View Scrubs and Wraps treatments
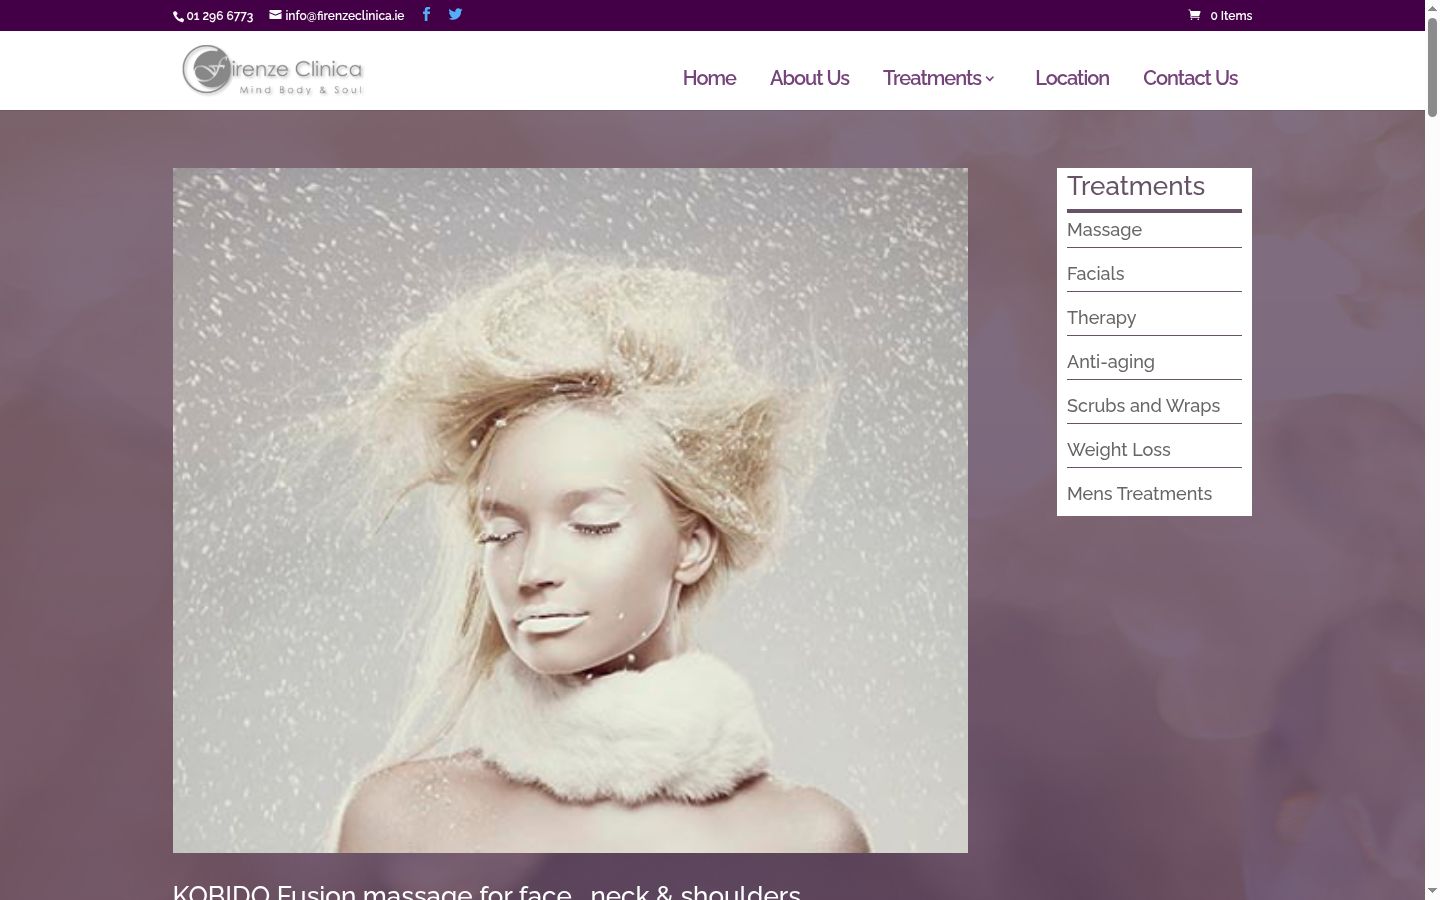 pos(1143,406)
